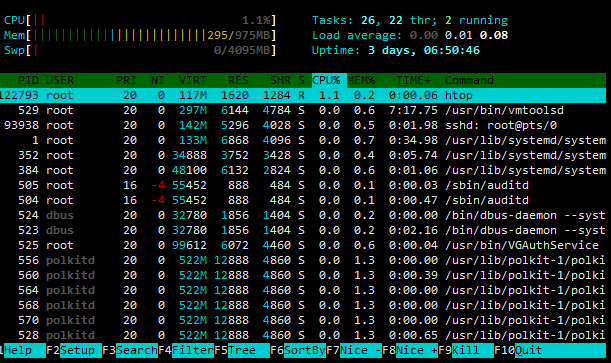Open the F6 SortBy selector
The height and width of the screenshot is (363, 611).
[298, 350]
